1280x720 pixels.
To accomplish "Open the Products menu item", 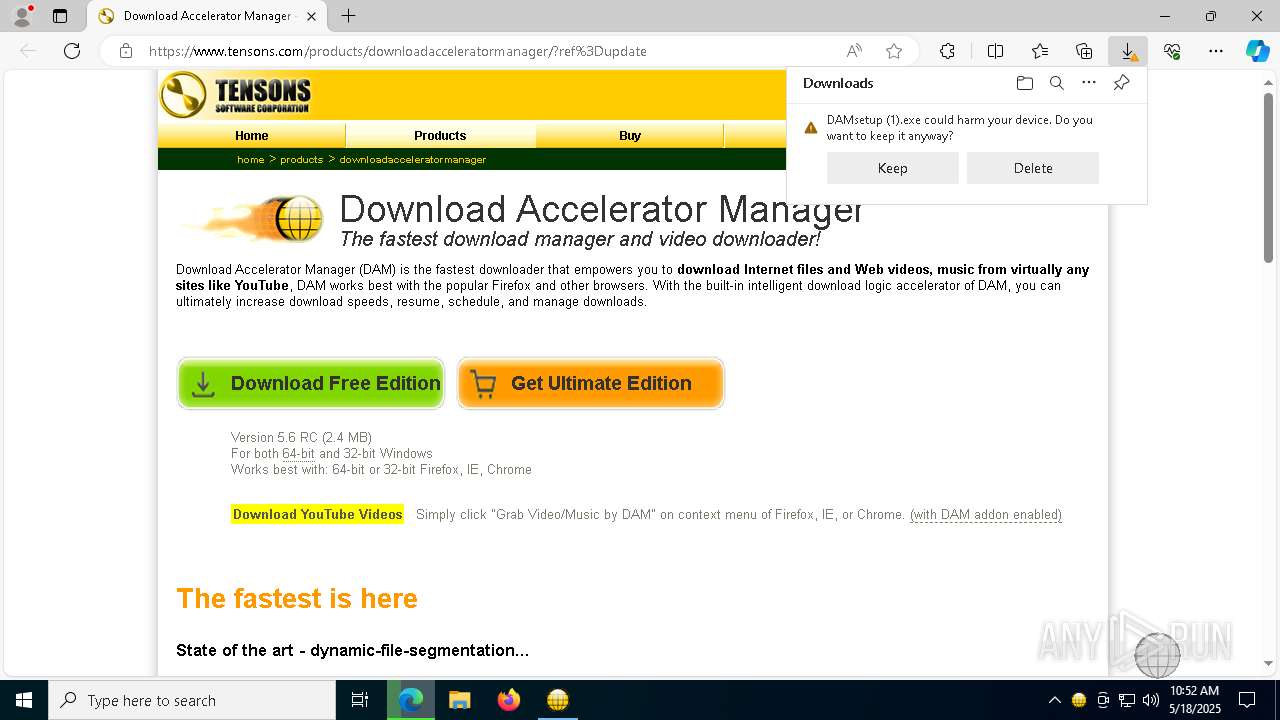I will (x=440, y=135).
